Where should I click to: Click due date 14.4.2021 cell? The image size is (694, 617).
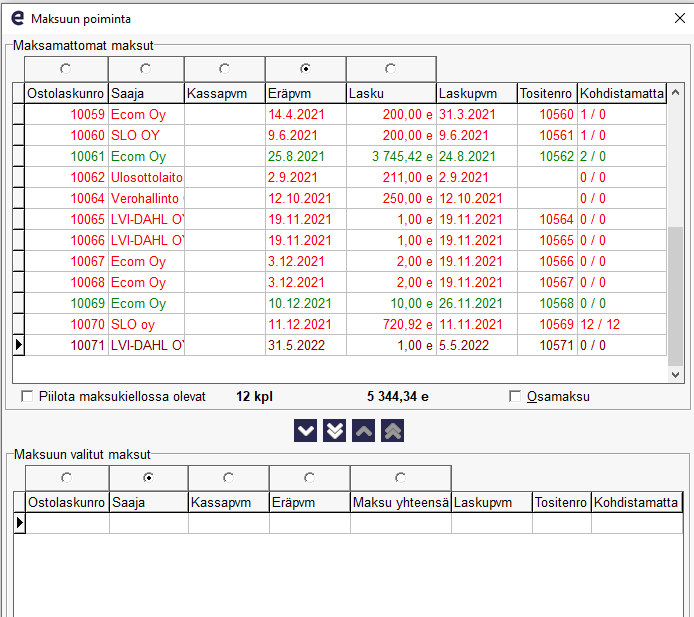306,114
